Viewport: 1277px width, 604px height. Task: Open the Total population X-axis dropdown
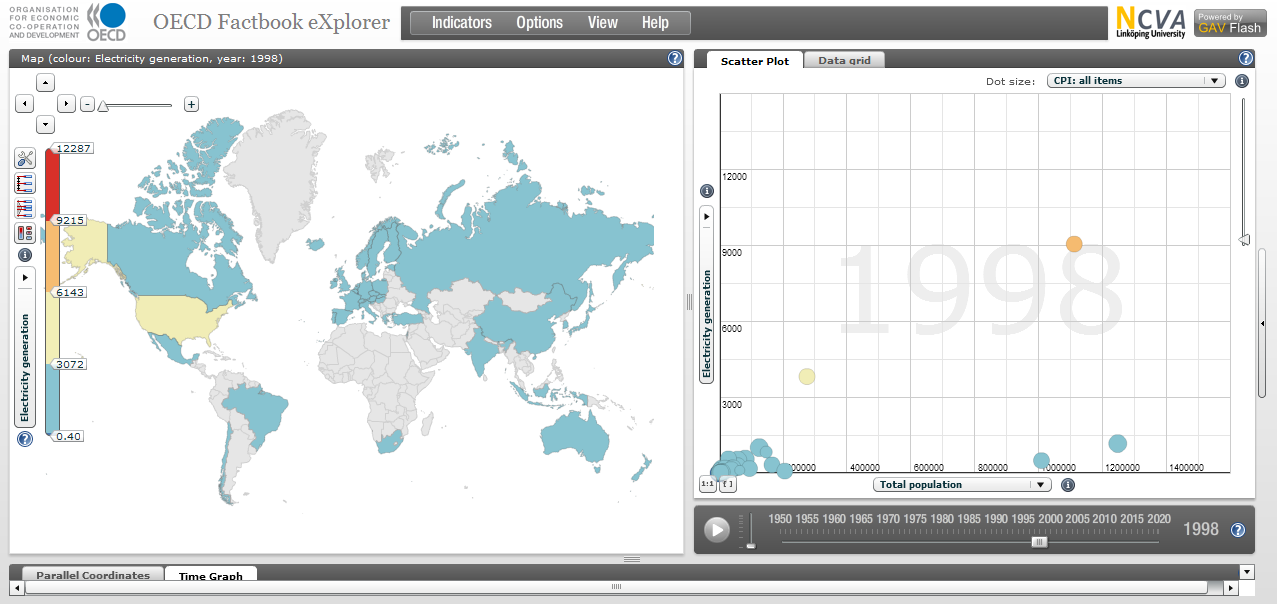coord(962,485)
